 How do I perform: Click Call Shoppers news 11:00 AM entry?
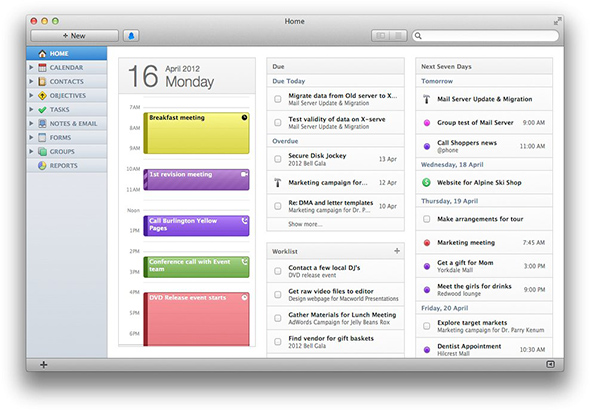pos(484,146)
